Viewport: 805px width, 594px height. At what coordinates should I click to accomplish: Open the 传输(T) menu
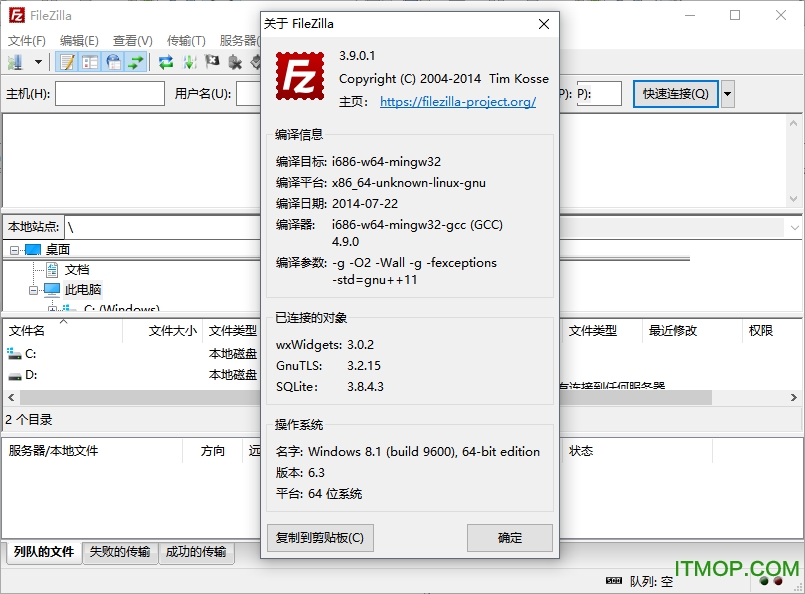[186, 41]
